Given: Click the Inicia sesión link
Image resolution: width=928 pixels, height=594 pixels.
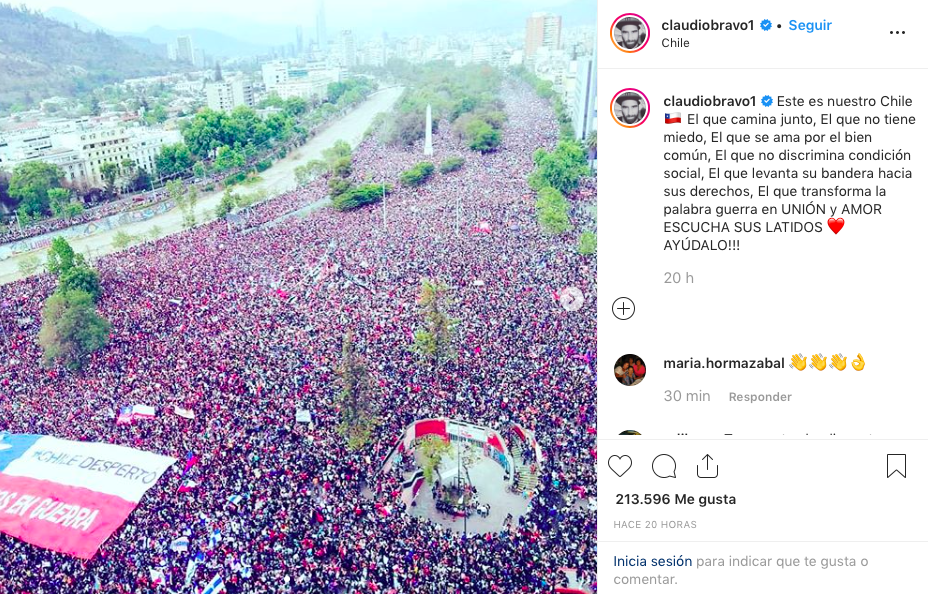Looking at the screenshot, I should (652, 561).
